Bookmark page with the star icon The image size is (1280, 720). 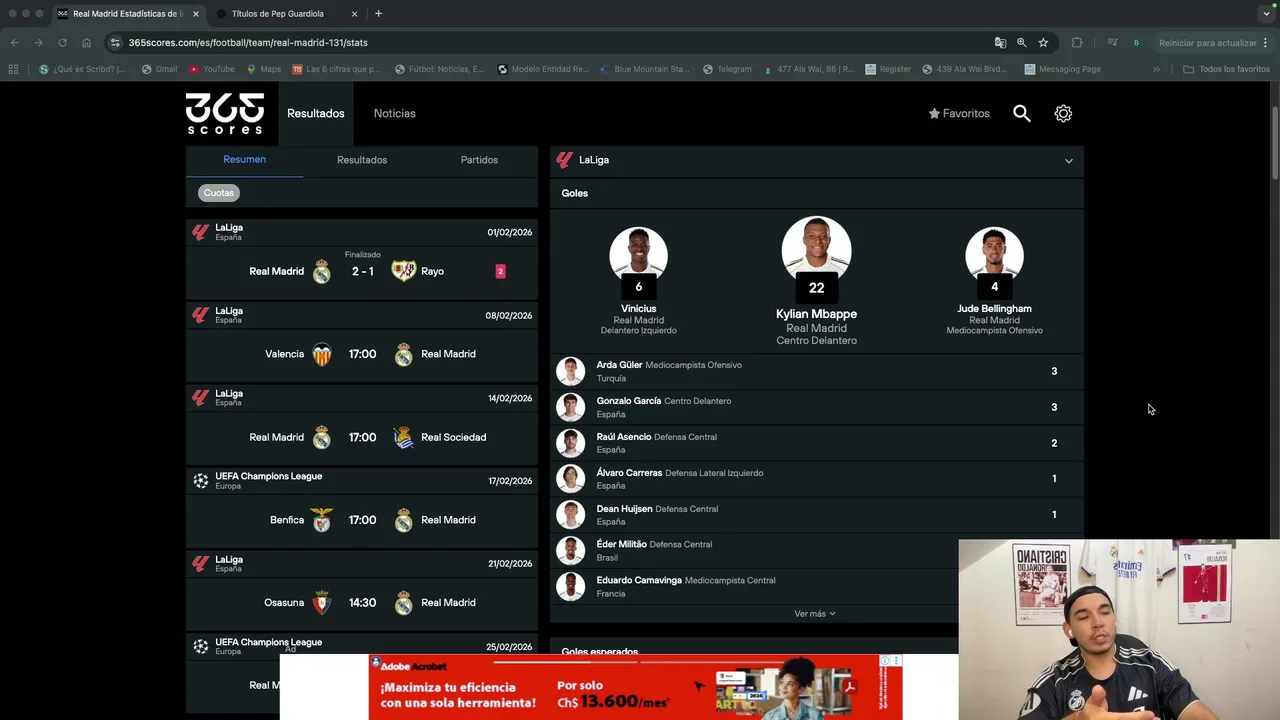(1043, 42)
